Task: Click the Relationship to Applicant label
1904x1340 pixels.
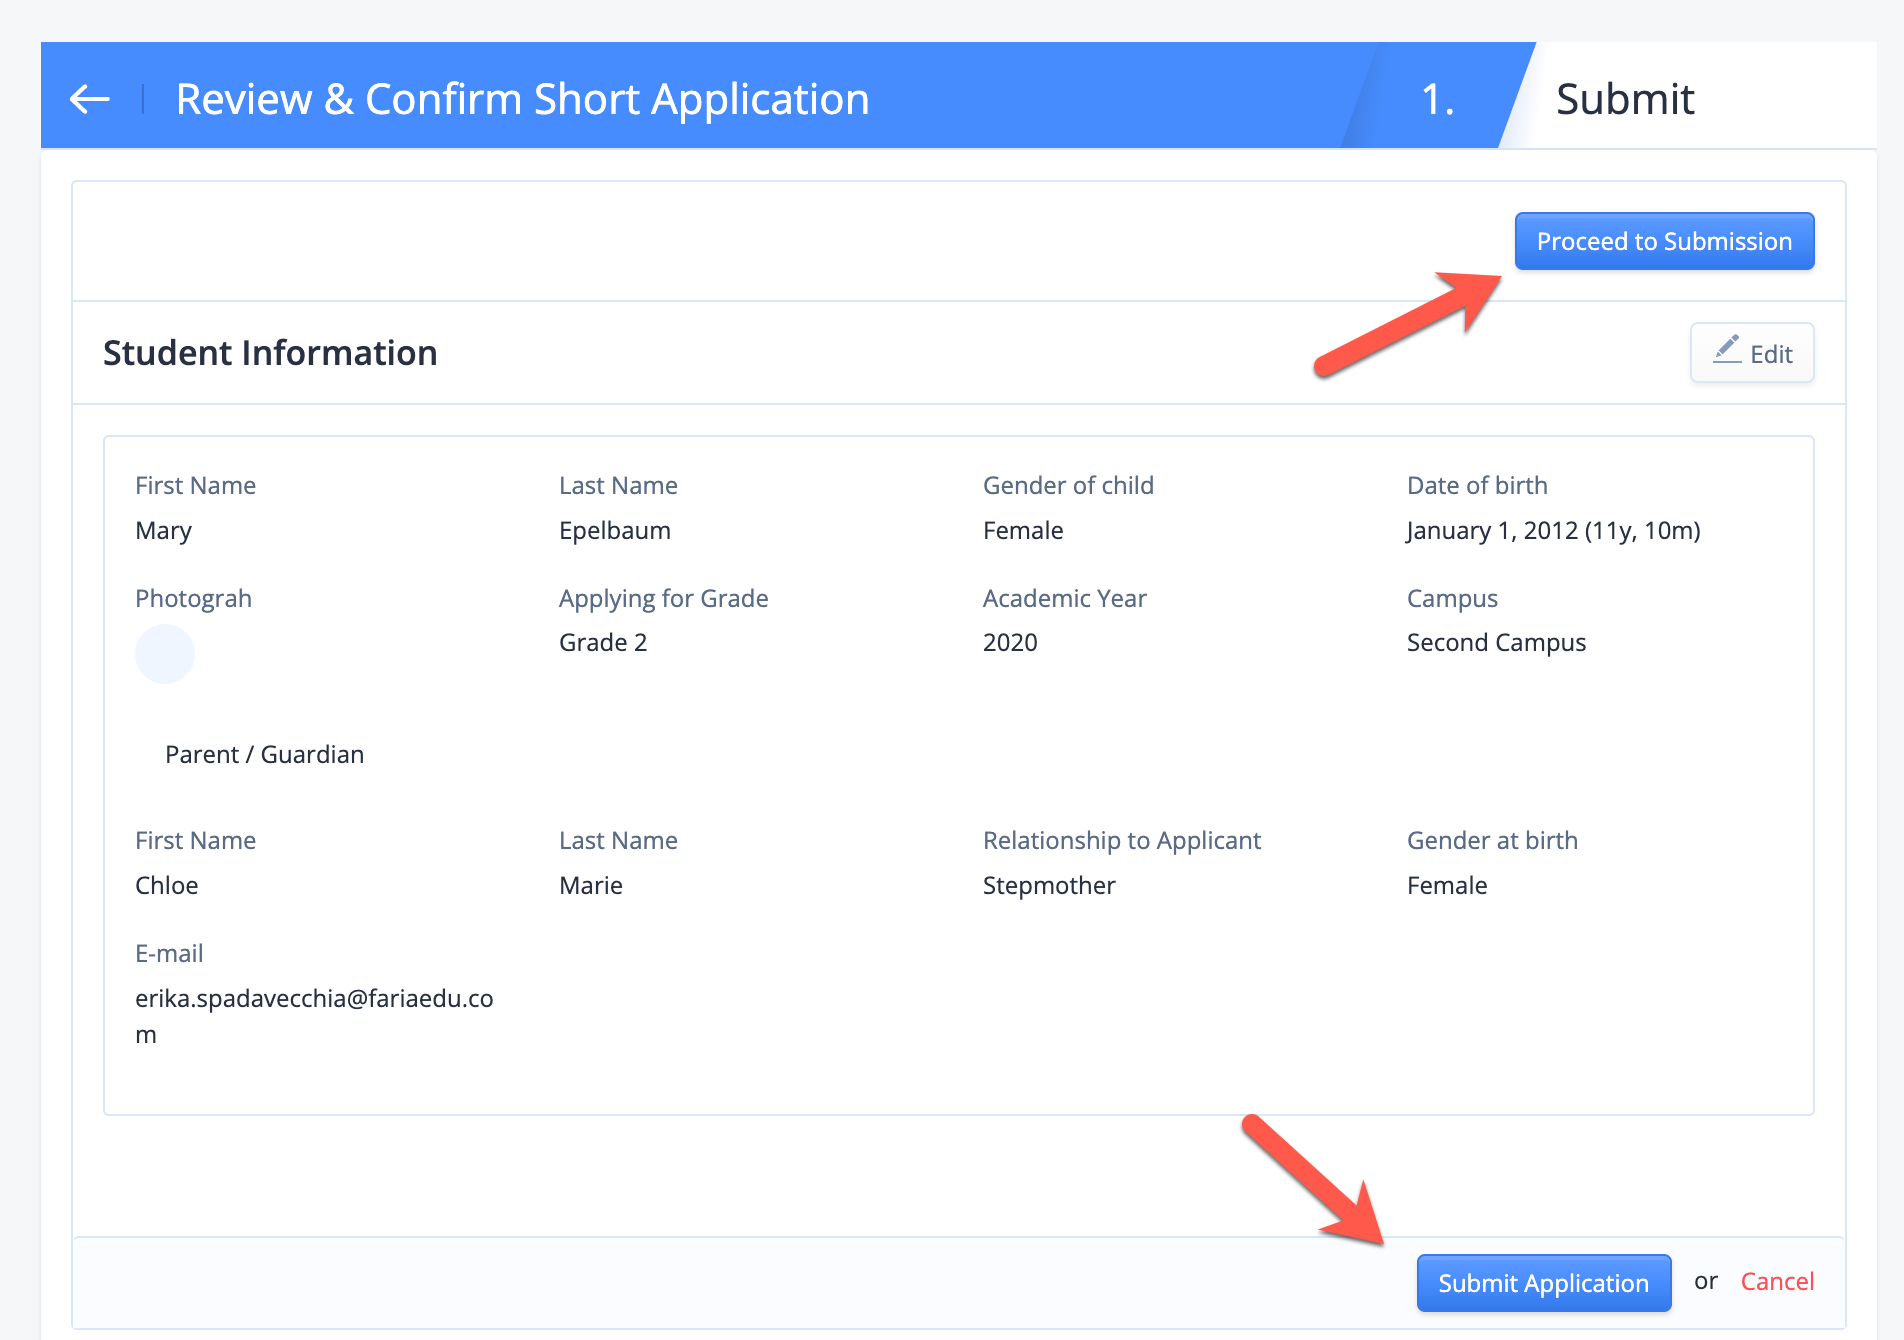Action: [1122, 840]
